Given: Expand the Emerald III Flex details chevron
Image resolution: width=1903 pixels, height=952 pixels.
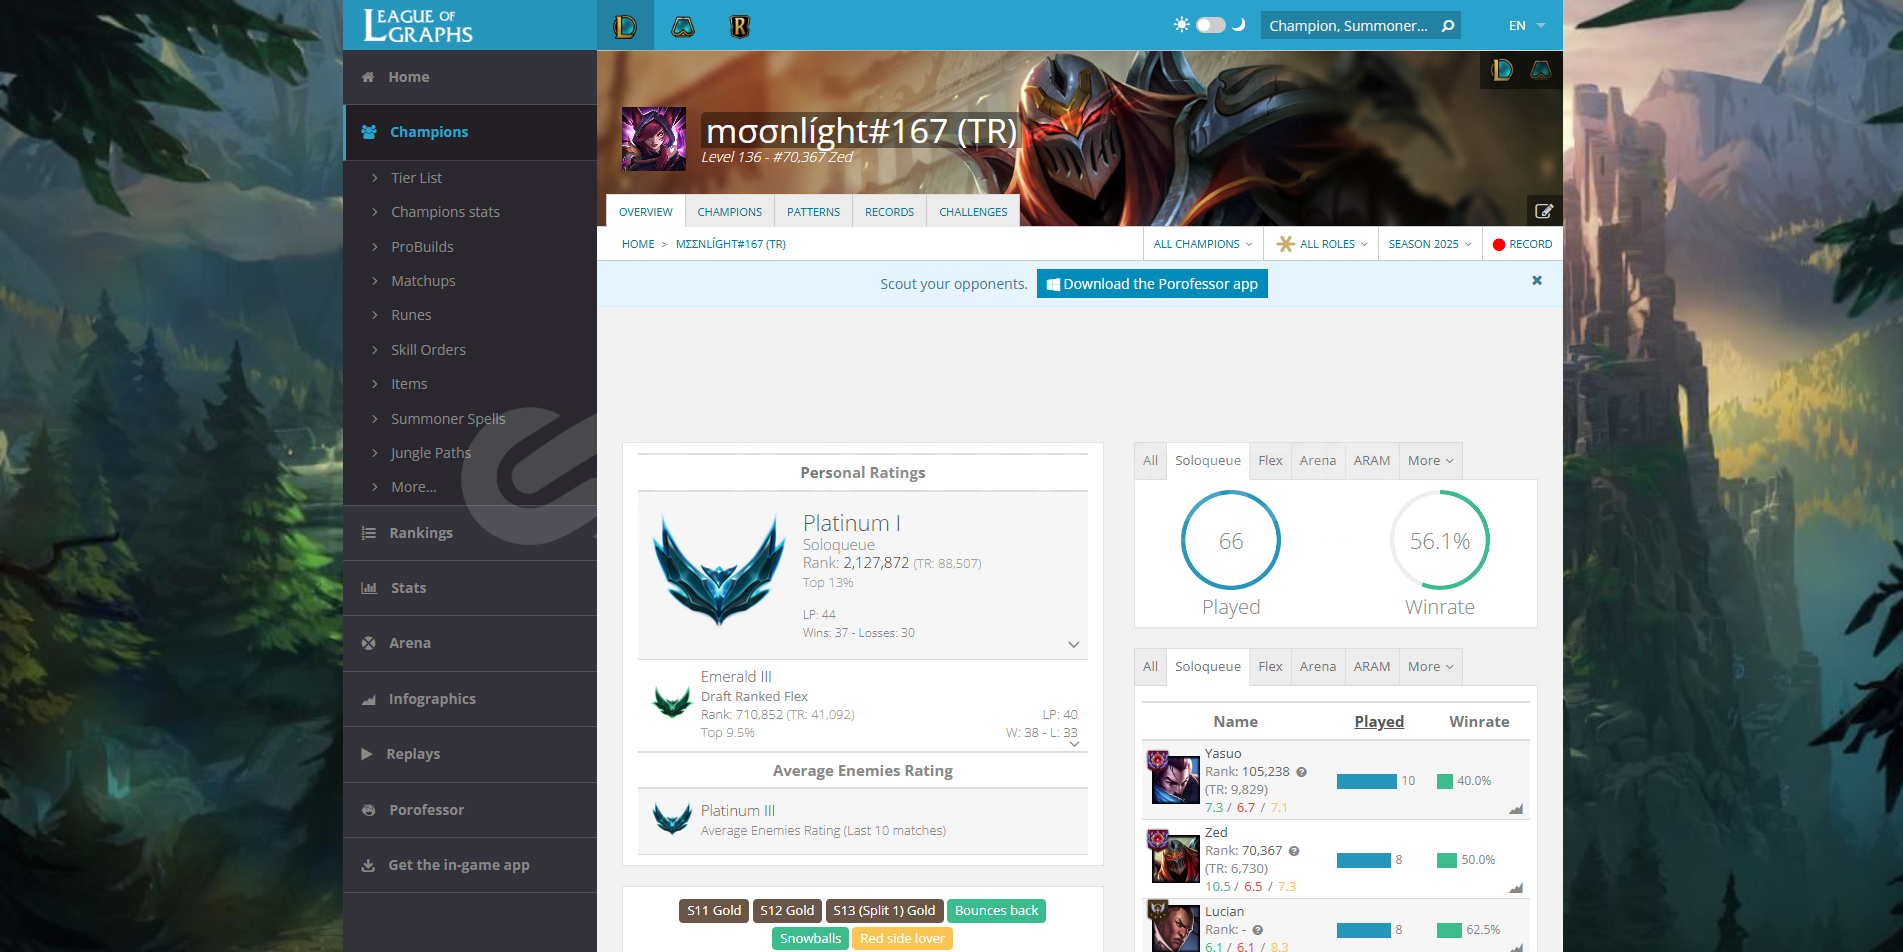Looking at the screenshot, I should (x=1074, y=744).
